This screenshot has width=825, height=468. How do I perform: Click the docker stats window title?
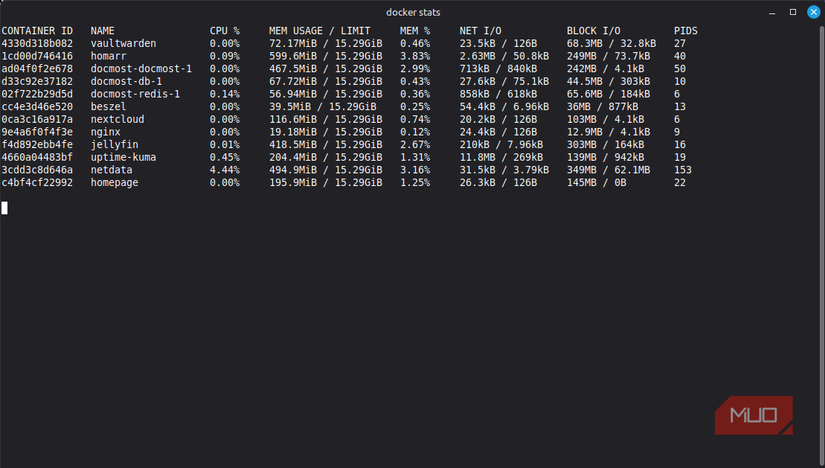(x=413, y=12)
